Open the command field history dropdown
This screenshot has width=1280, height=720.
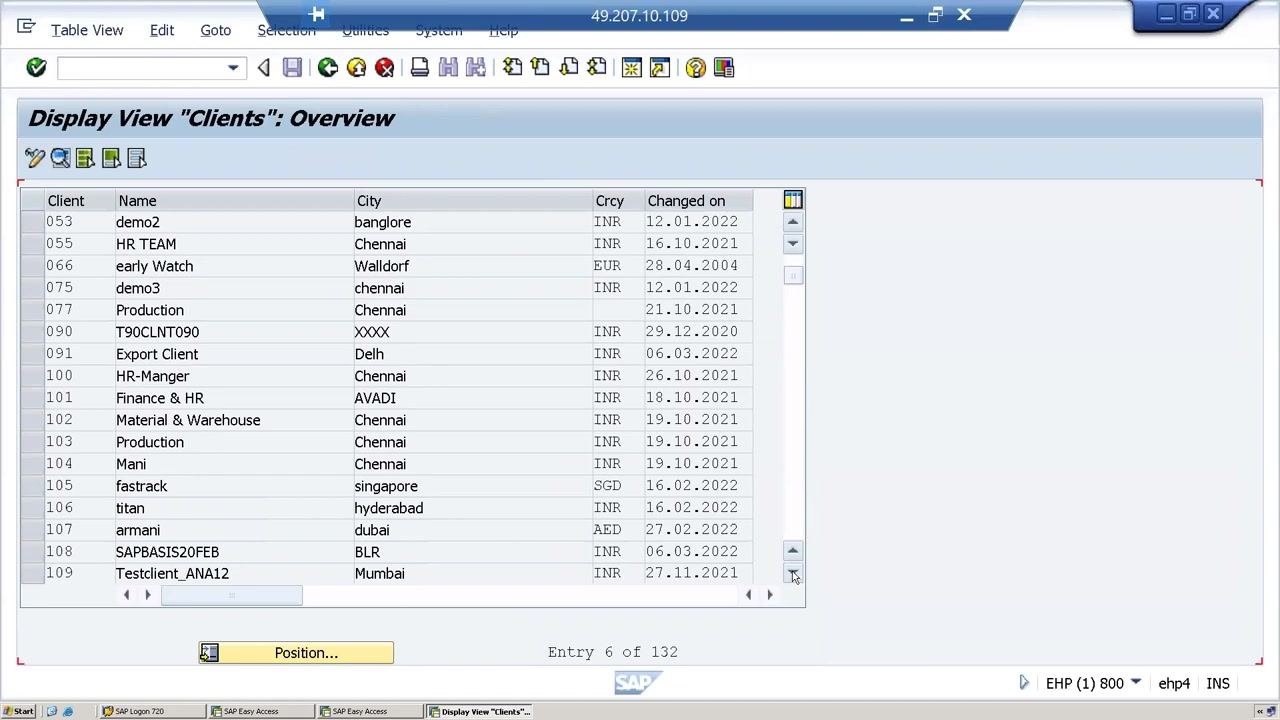(x=232, y=68)
